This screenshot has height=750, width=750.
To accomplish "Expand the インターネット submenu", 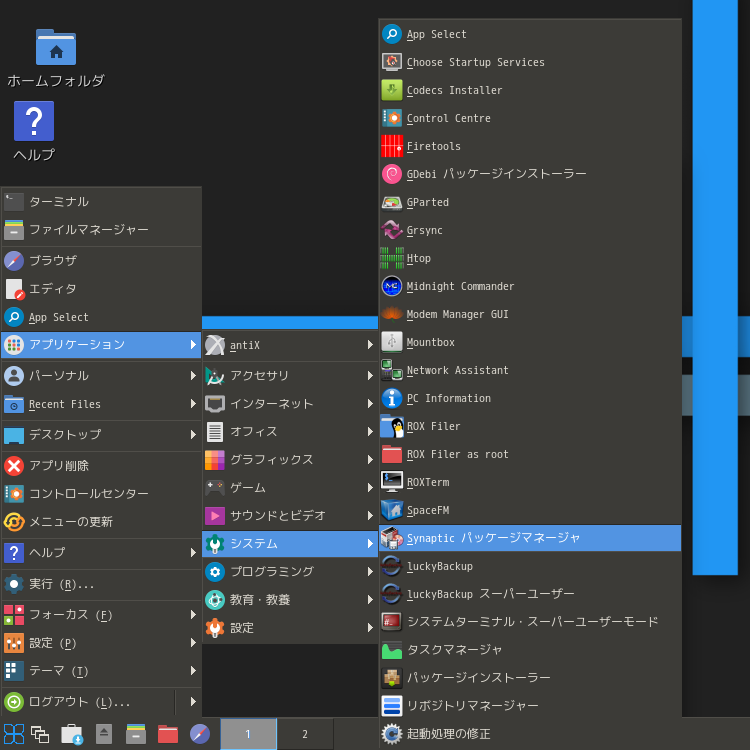I will coord(290,404).
